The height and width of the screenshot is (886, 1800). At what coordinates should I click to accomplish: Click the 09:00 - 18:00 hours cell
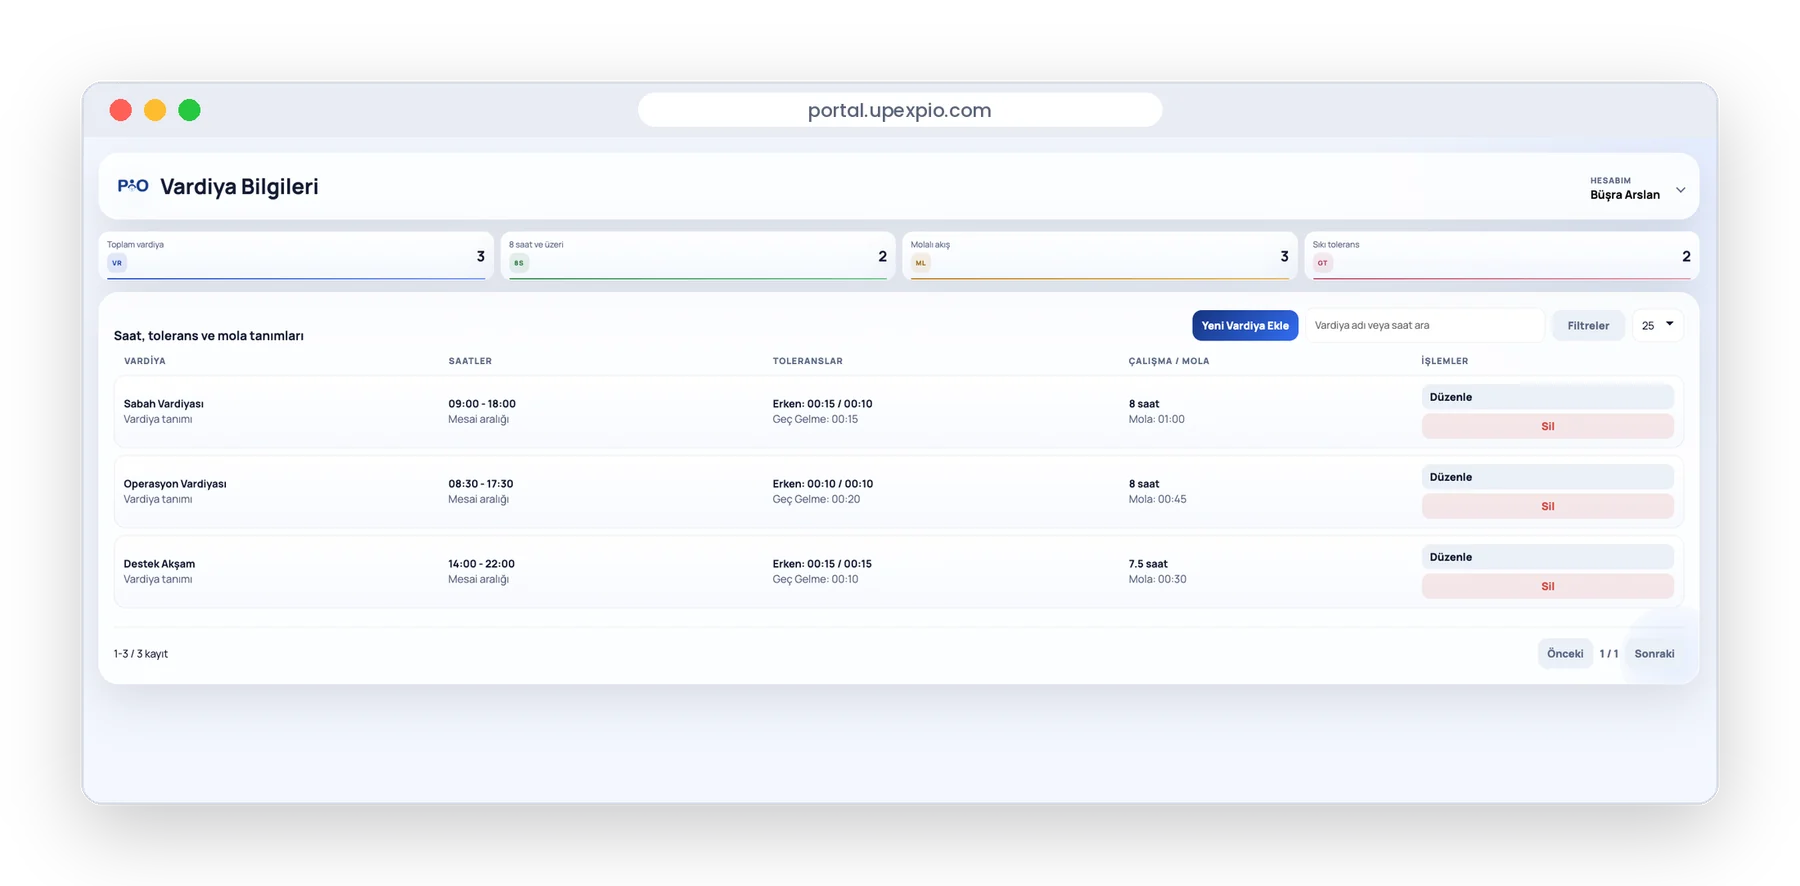[x=482, y=404]
